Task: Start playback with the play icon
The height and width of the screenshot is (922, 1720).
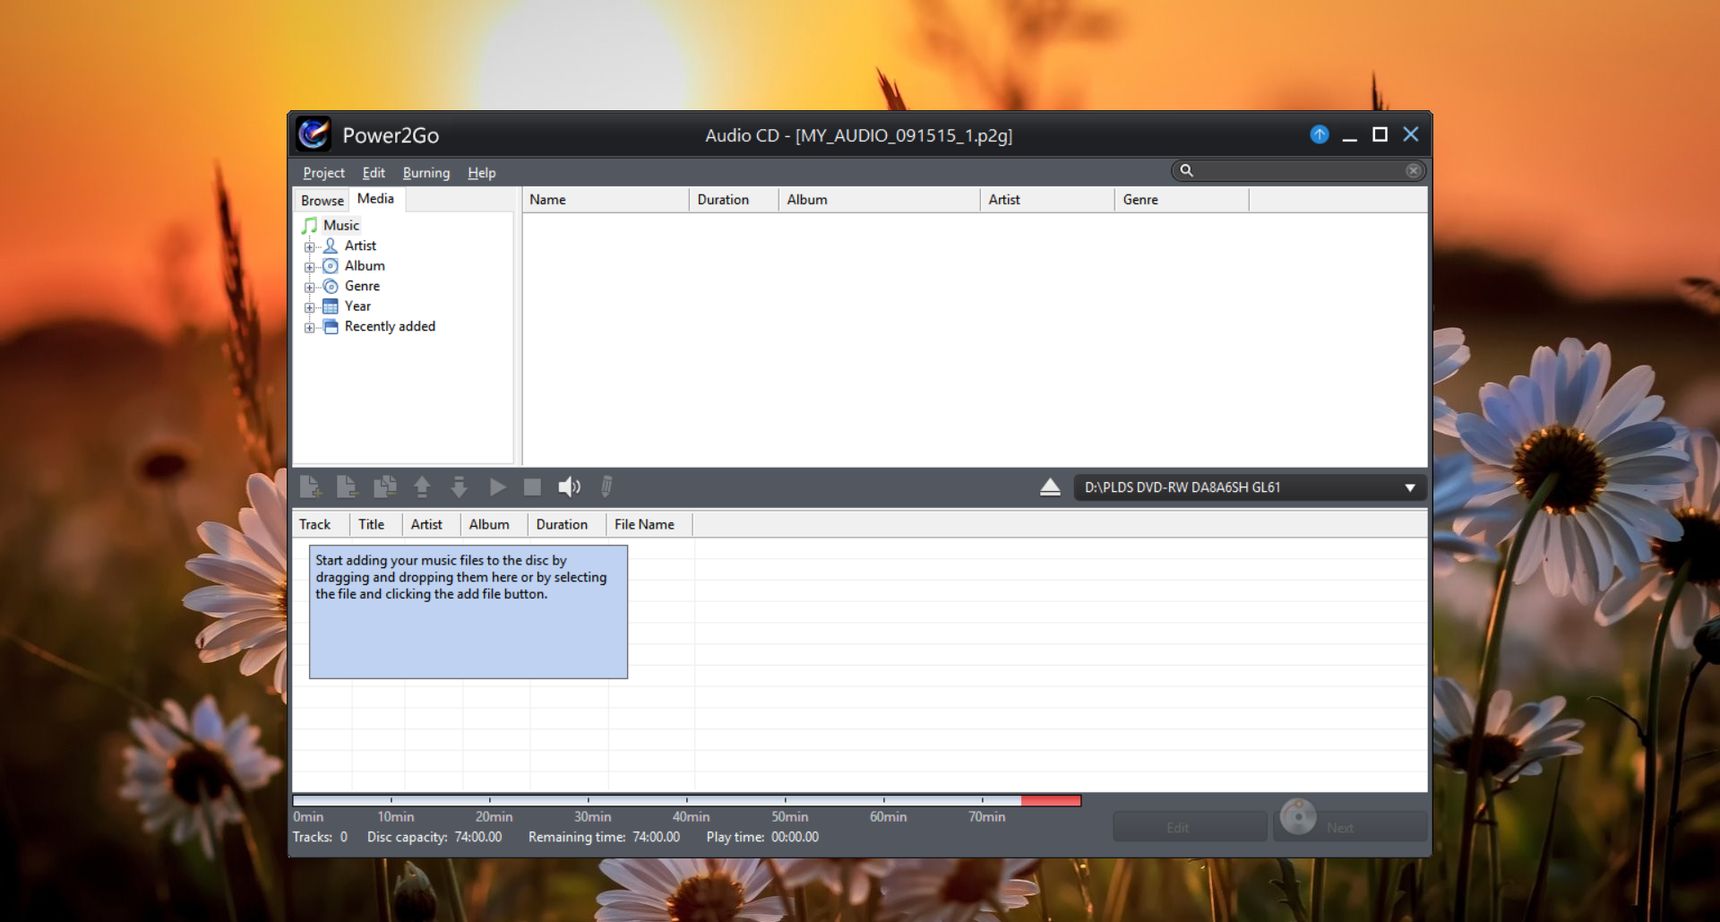Action: [x=497, y=487]
